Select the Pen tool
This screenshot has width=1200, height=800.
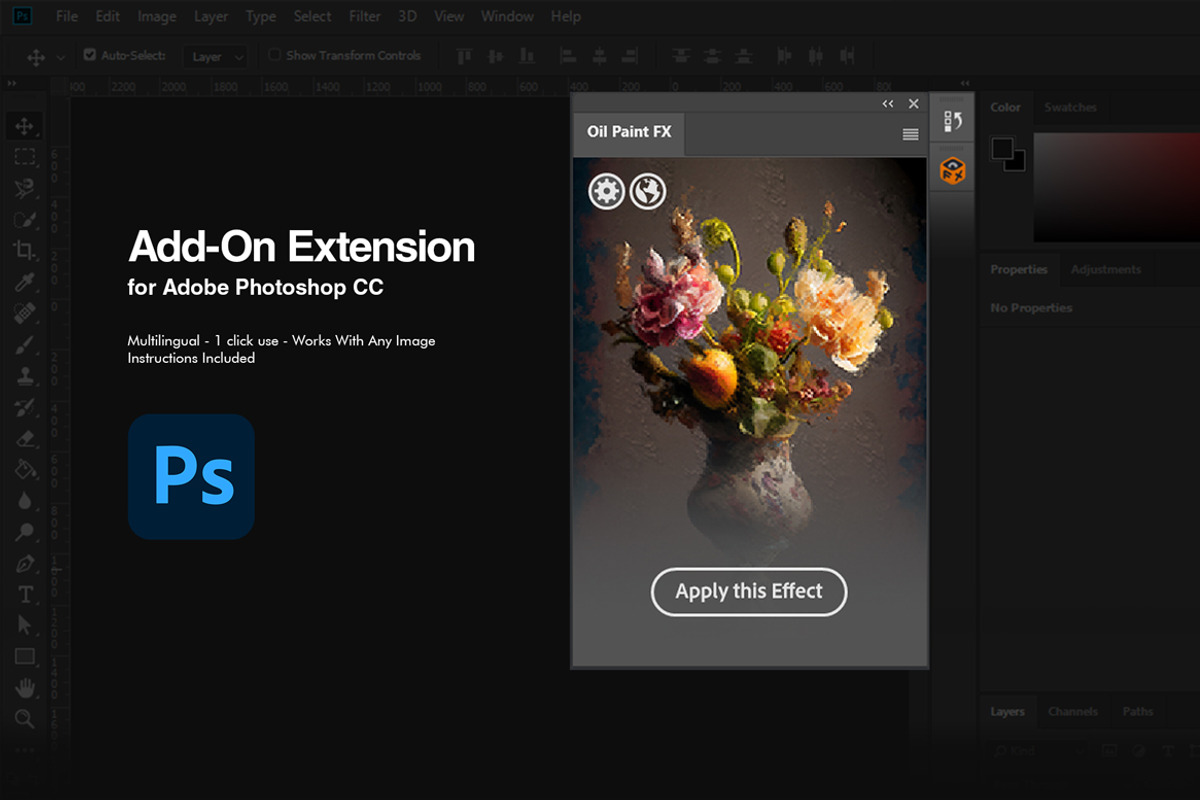(x=25, y=563)
